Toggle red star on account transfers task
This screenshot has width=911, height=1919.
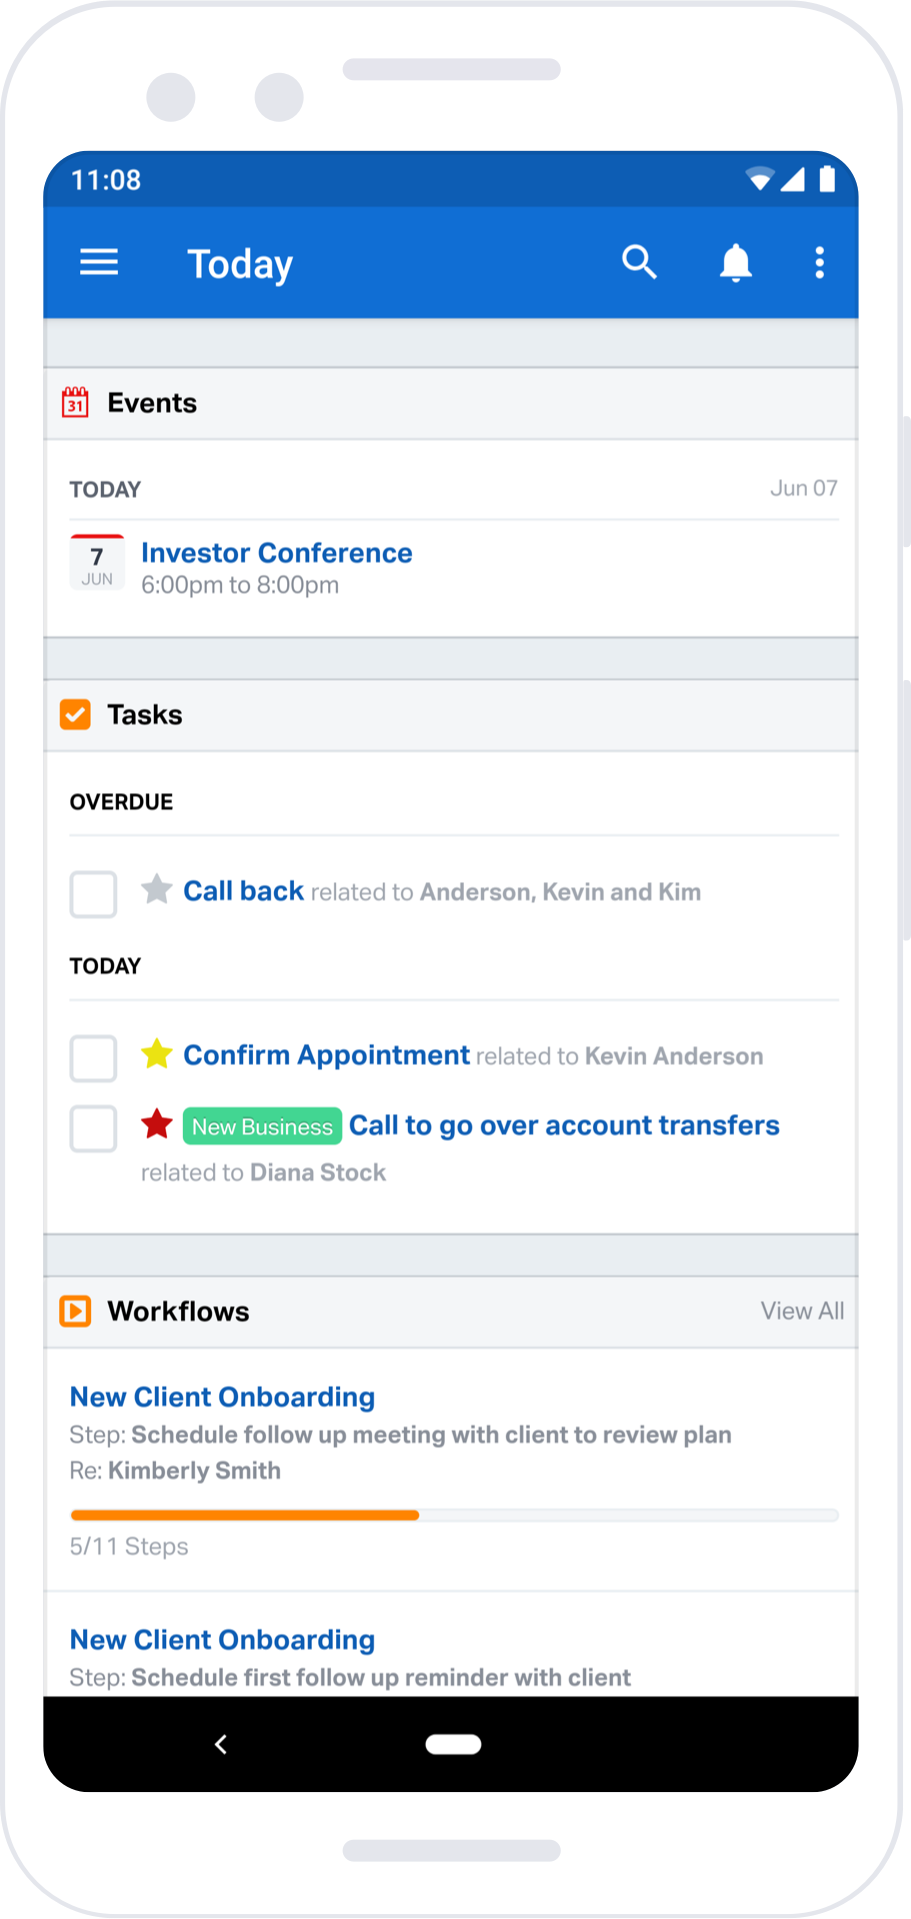pos(156,1124)
